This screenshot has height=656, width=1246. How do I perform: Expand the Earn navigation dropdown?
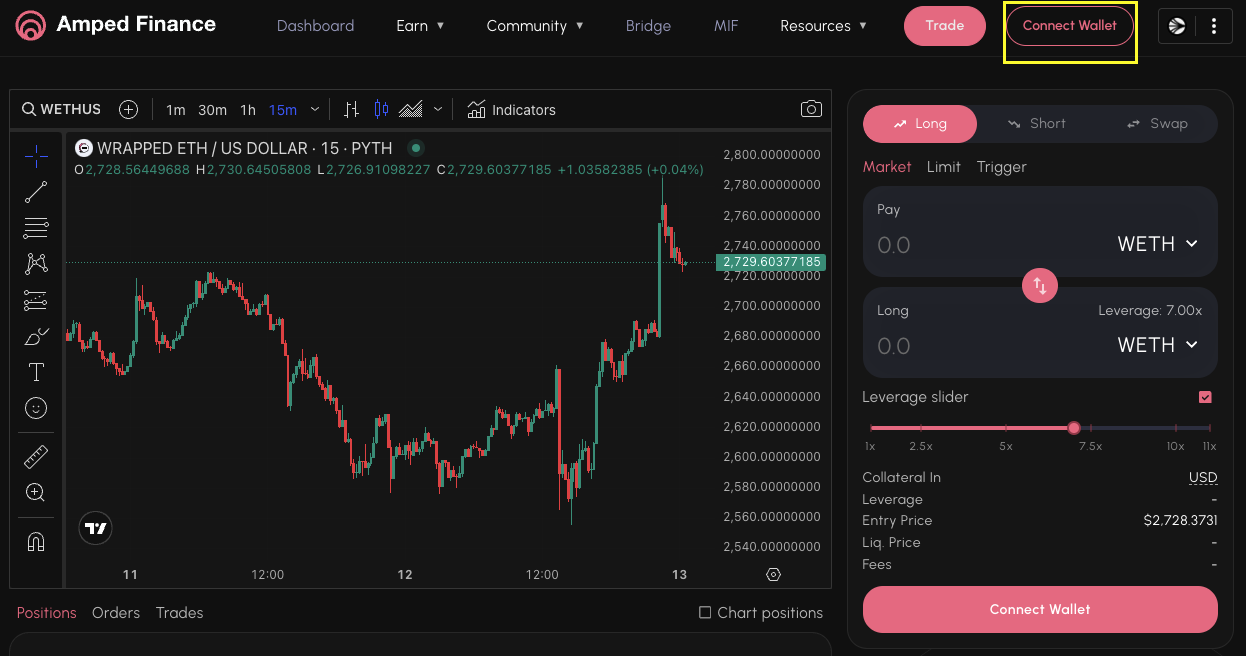coord(420,25)
